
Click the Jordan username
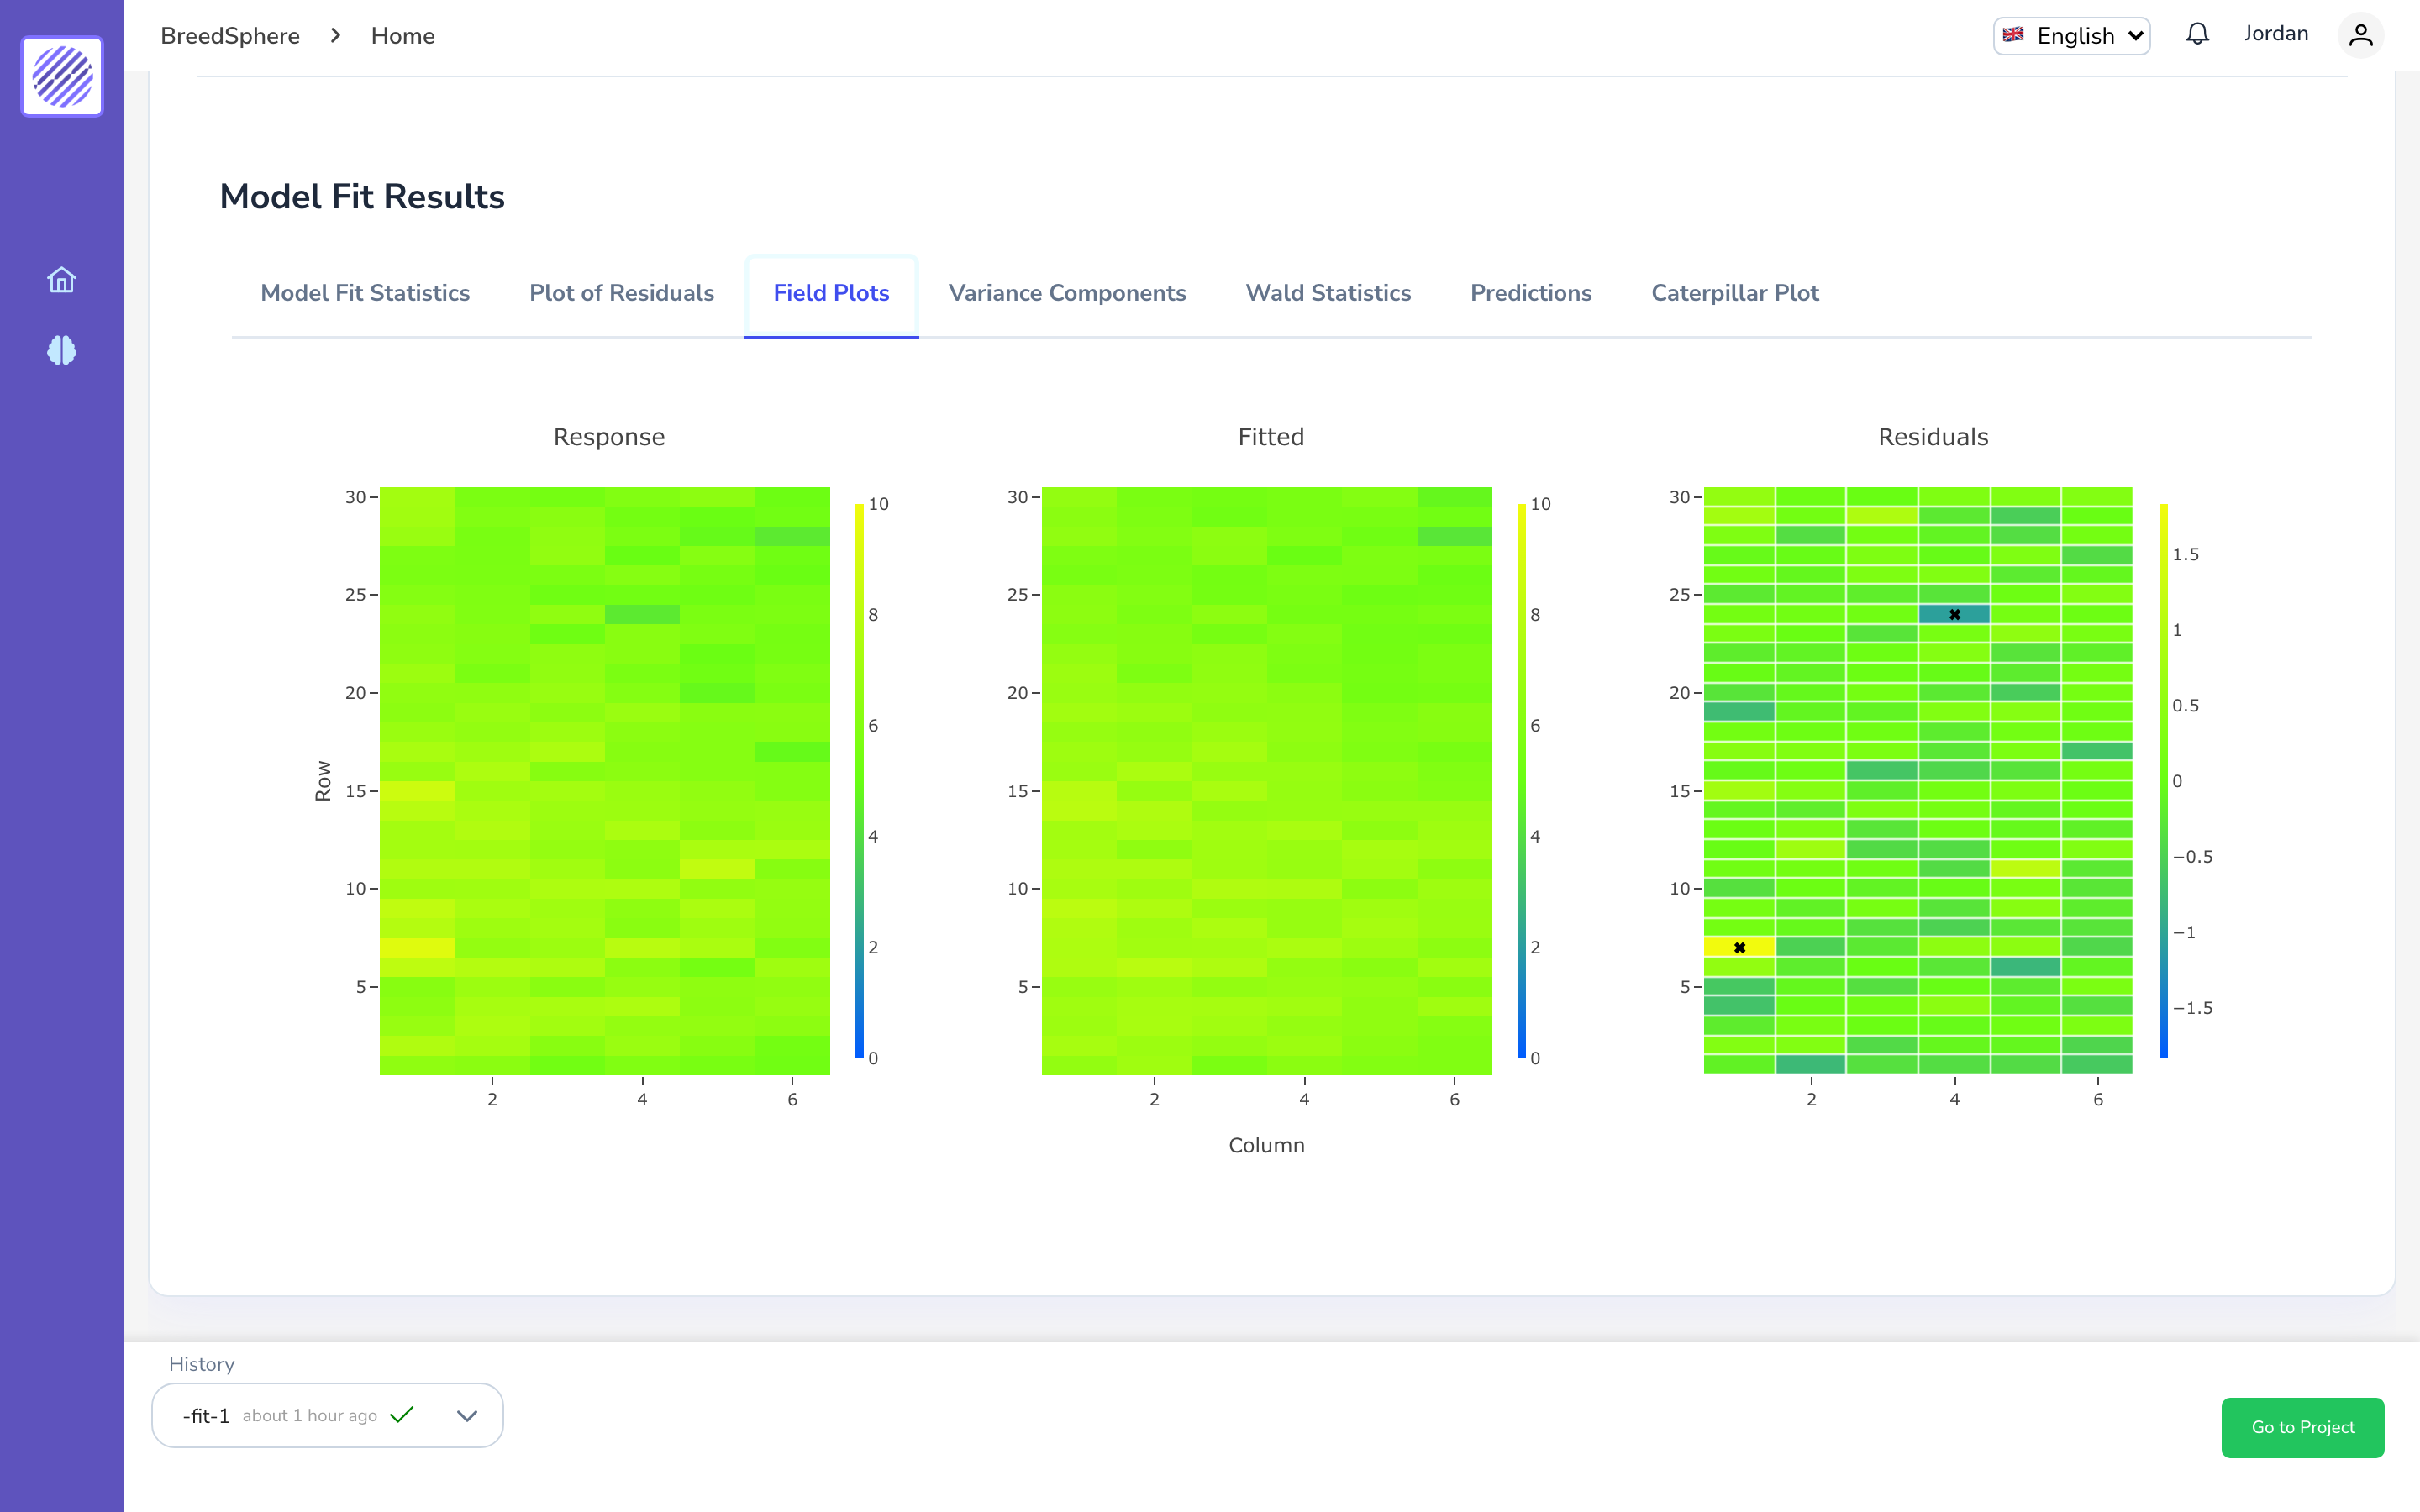2276,34
